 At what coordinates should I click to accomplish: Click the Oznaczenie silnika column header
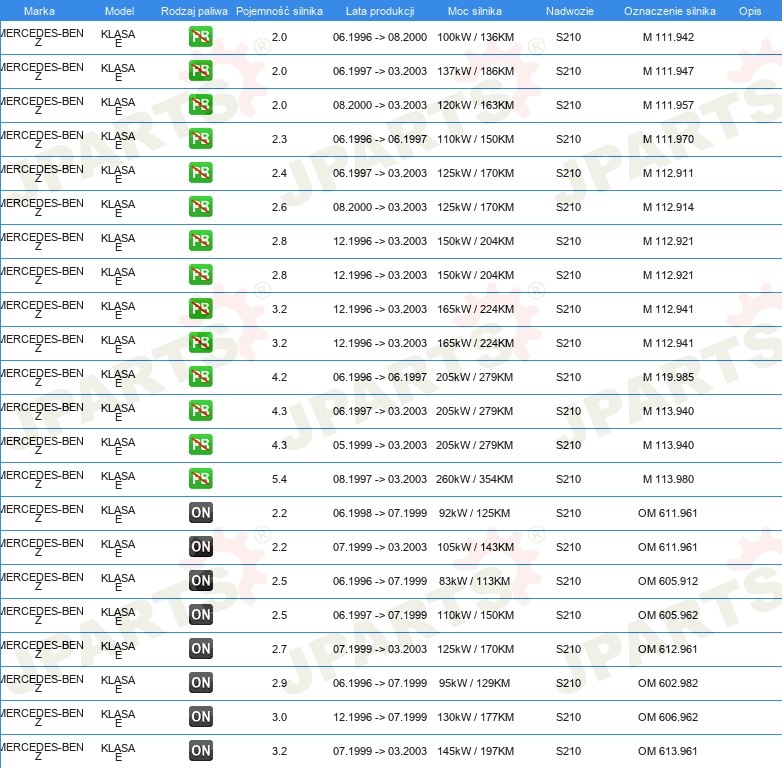[x=669, y=11]
